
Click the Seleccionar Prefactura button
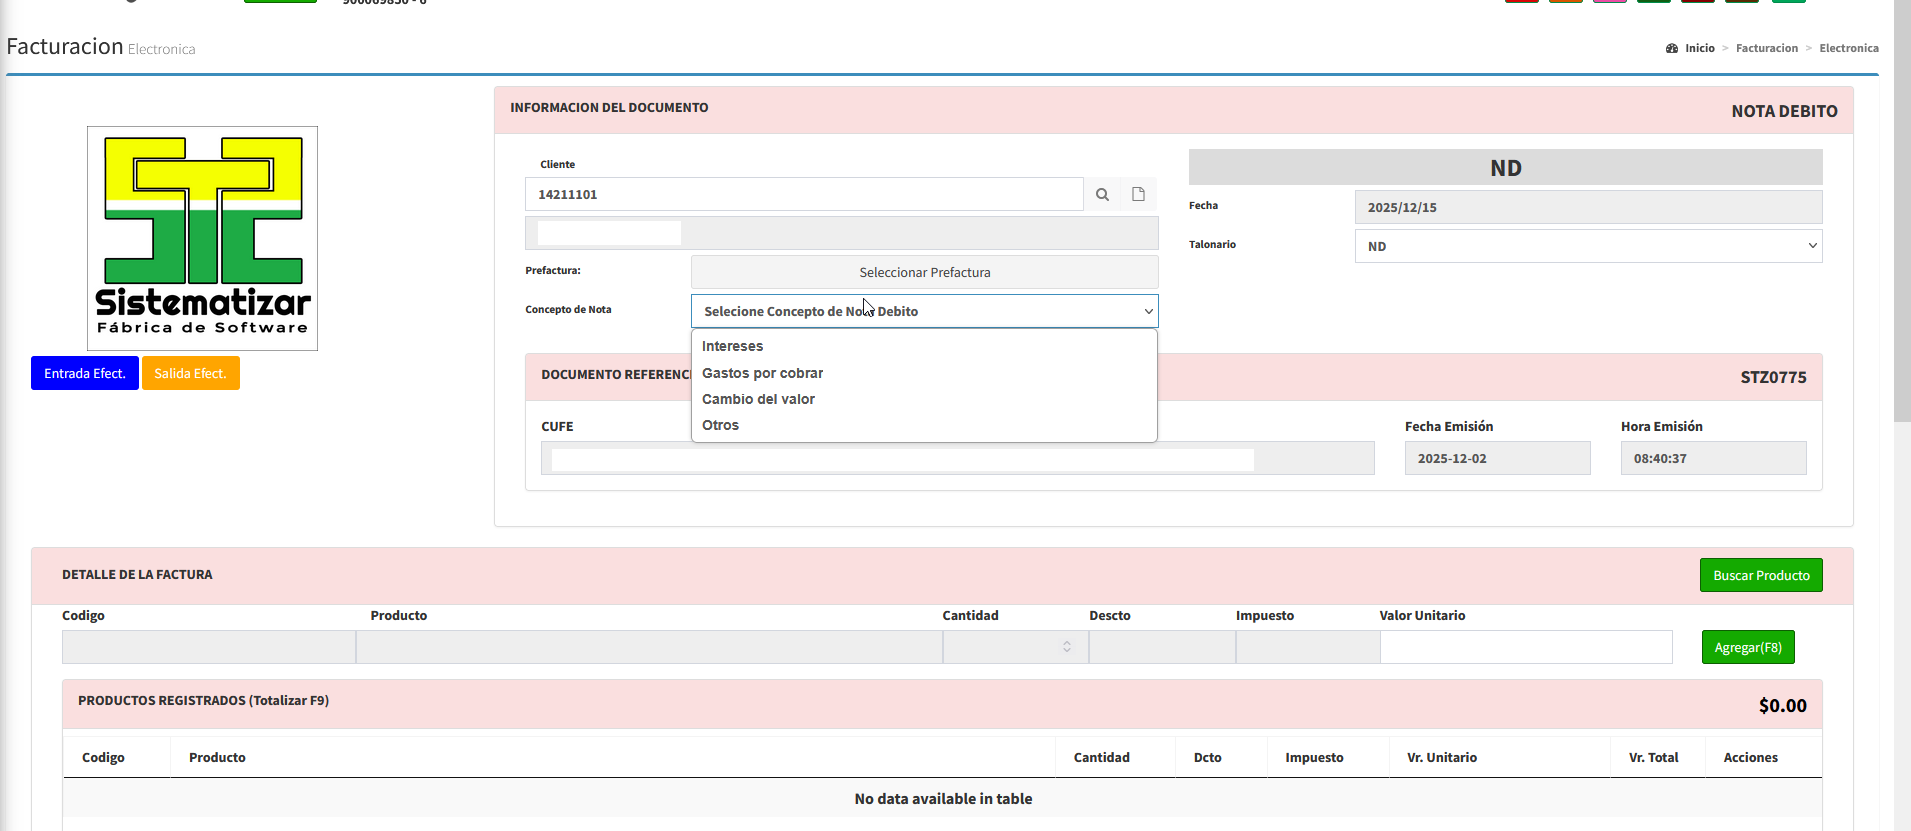tap(924, 272)
